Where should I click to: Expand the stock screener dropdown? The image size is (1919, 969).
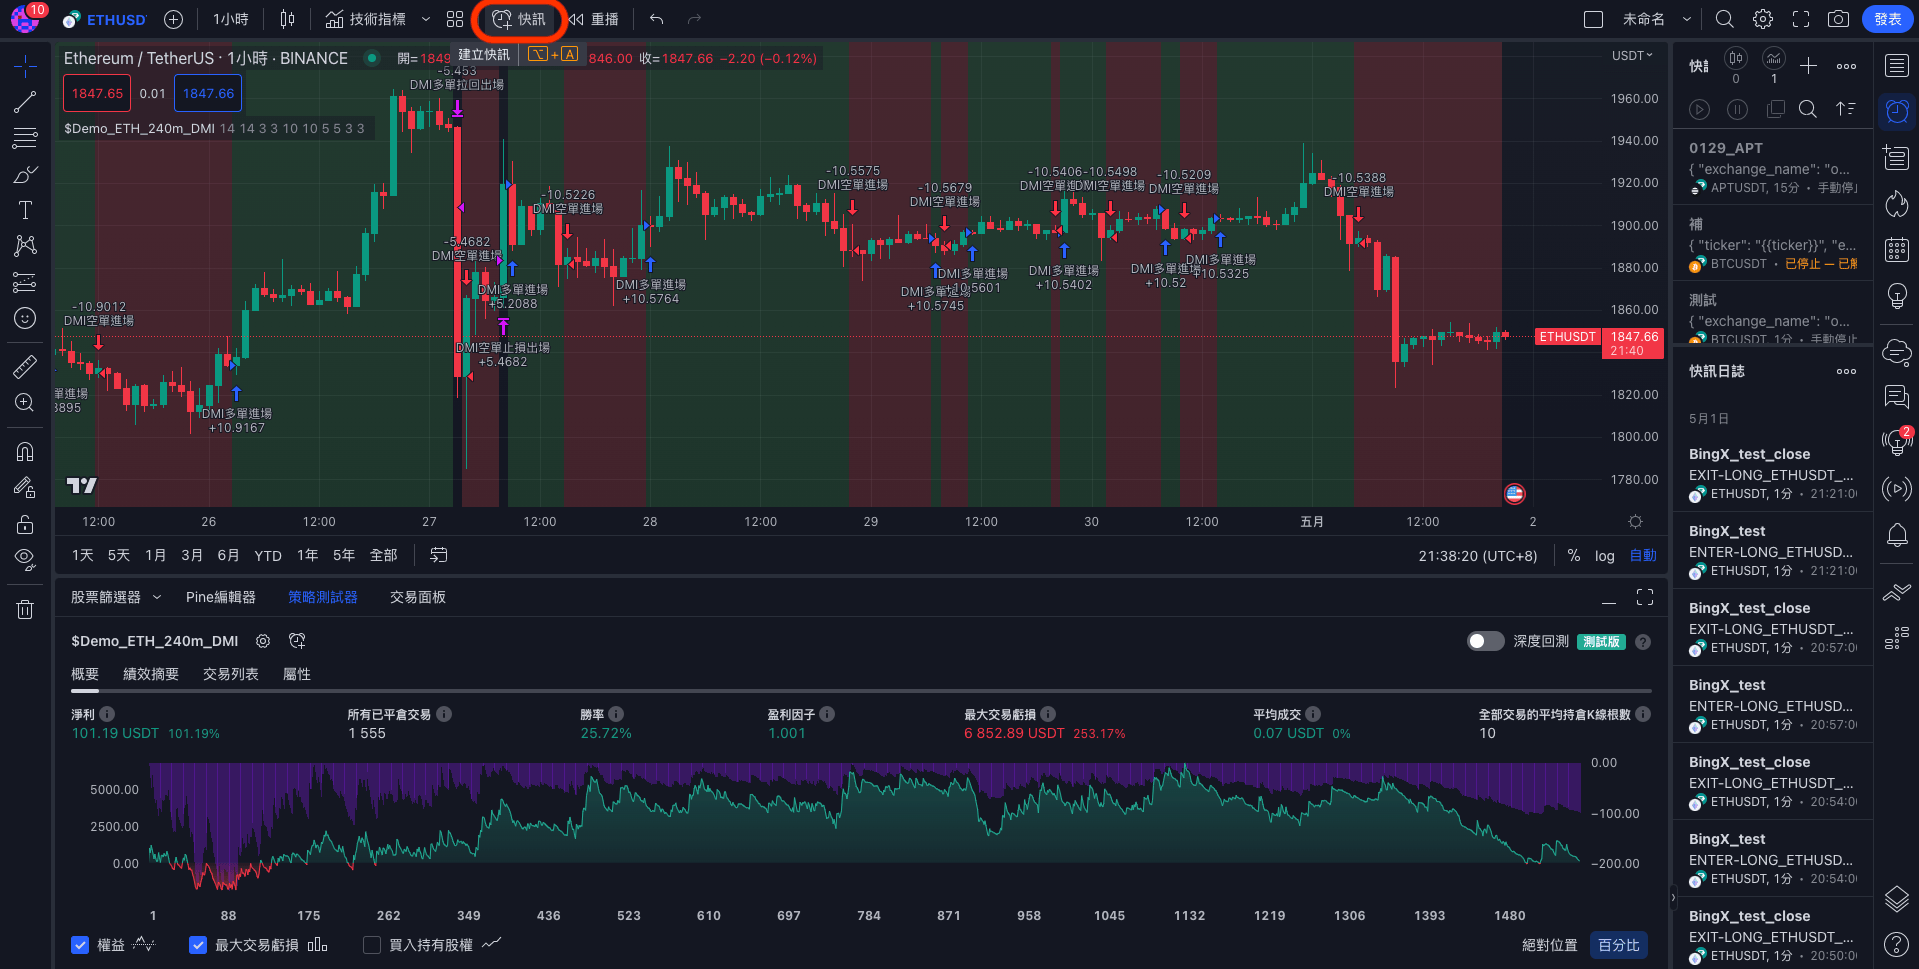(157, 597)
